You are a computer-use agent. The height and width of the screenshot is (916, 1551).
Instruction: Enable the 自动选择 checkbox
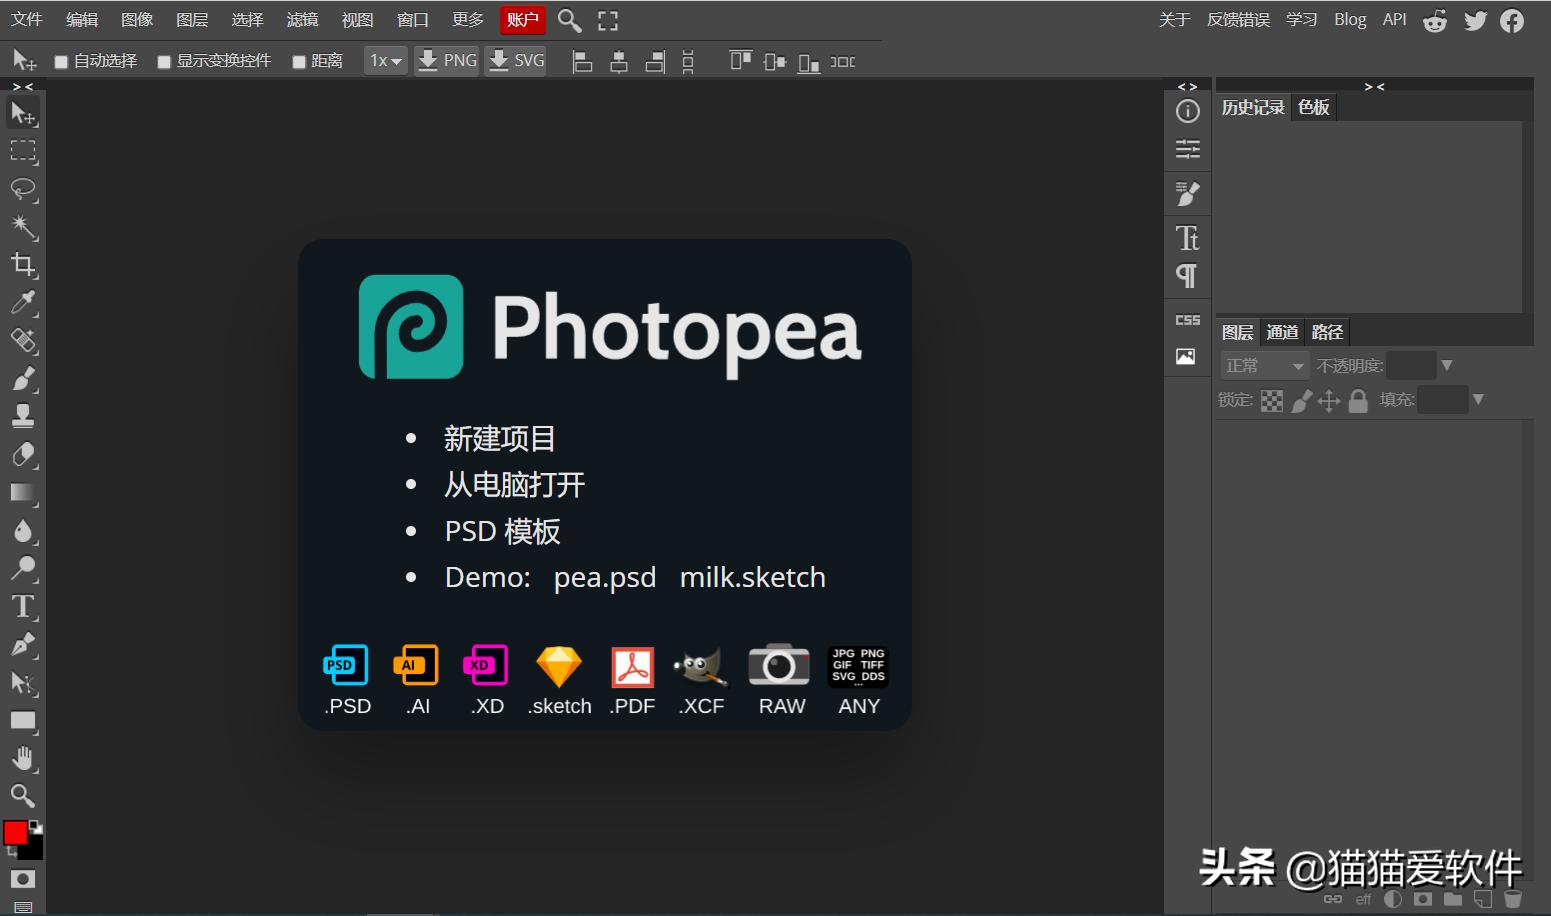[x=61, y=62]
